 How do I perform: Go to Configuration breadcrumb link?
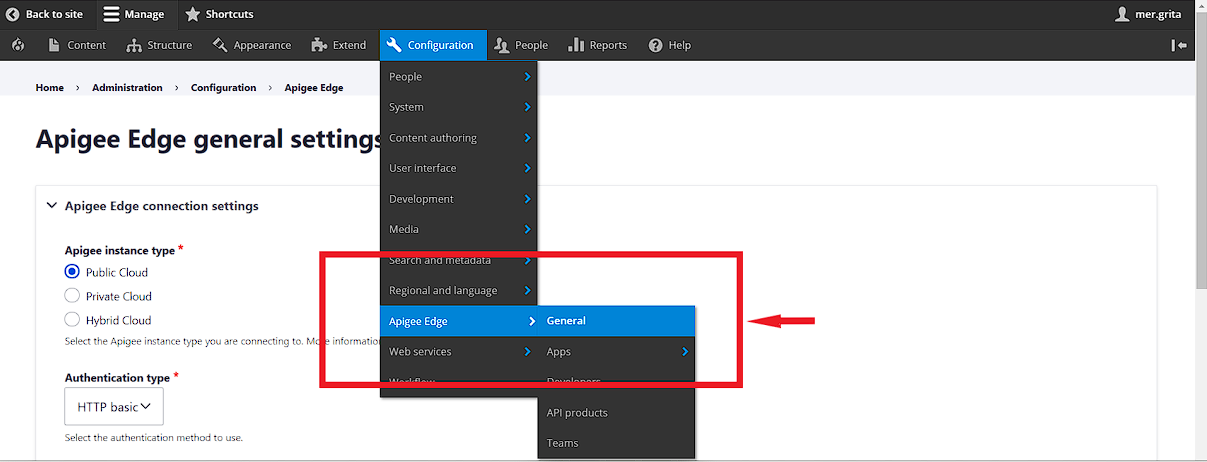click(x=224, y=88)
